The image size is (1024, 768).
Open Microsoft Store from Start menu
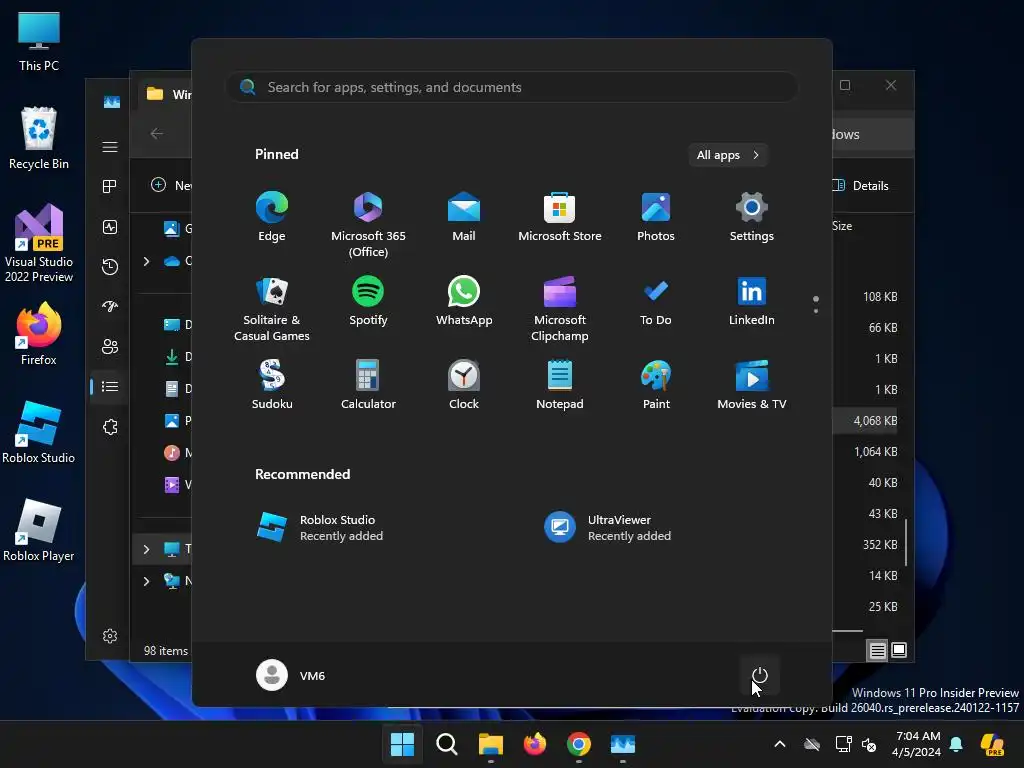click(560, 217)
